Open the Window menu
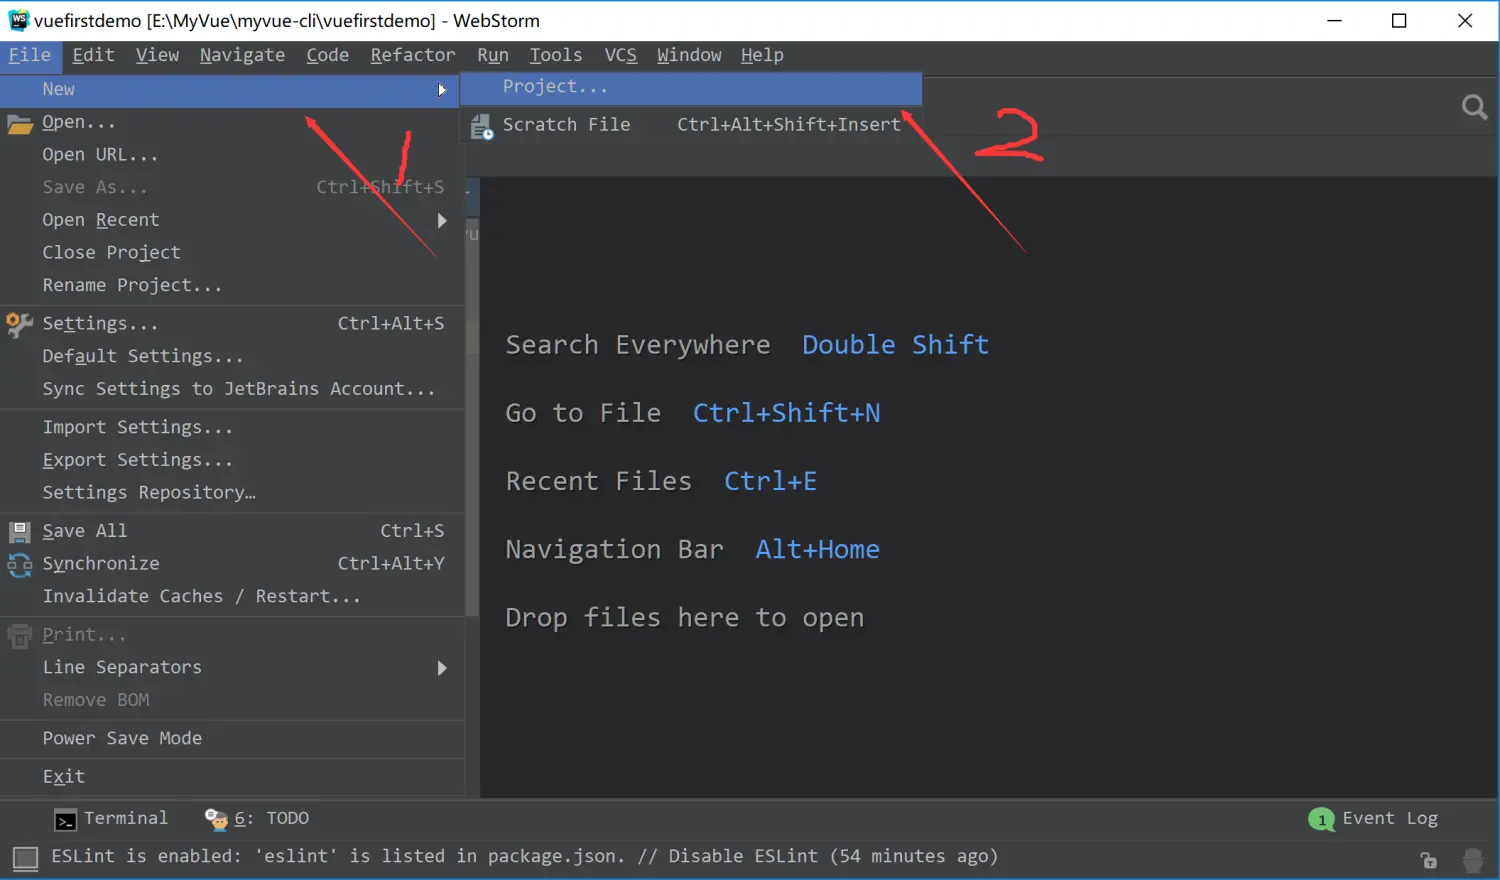The height and width of the screenshot is (880, 1500). click(x=689, y=56)
